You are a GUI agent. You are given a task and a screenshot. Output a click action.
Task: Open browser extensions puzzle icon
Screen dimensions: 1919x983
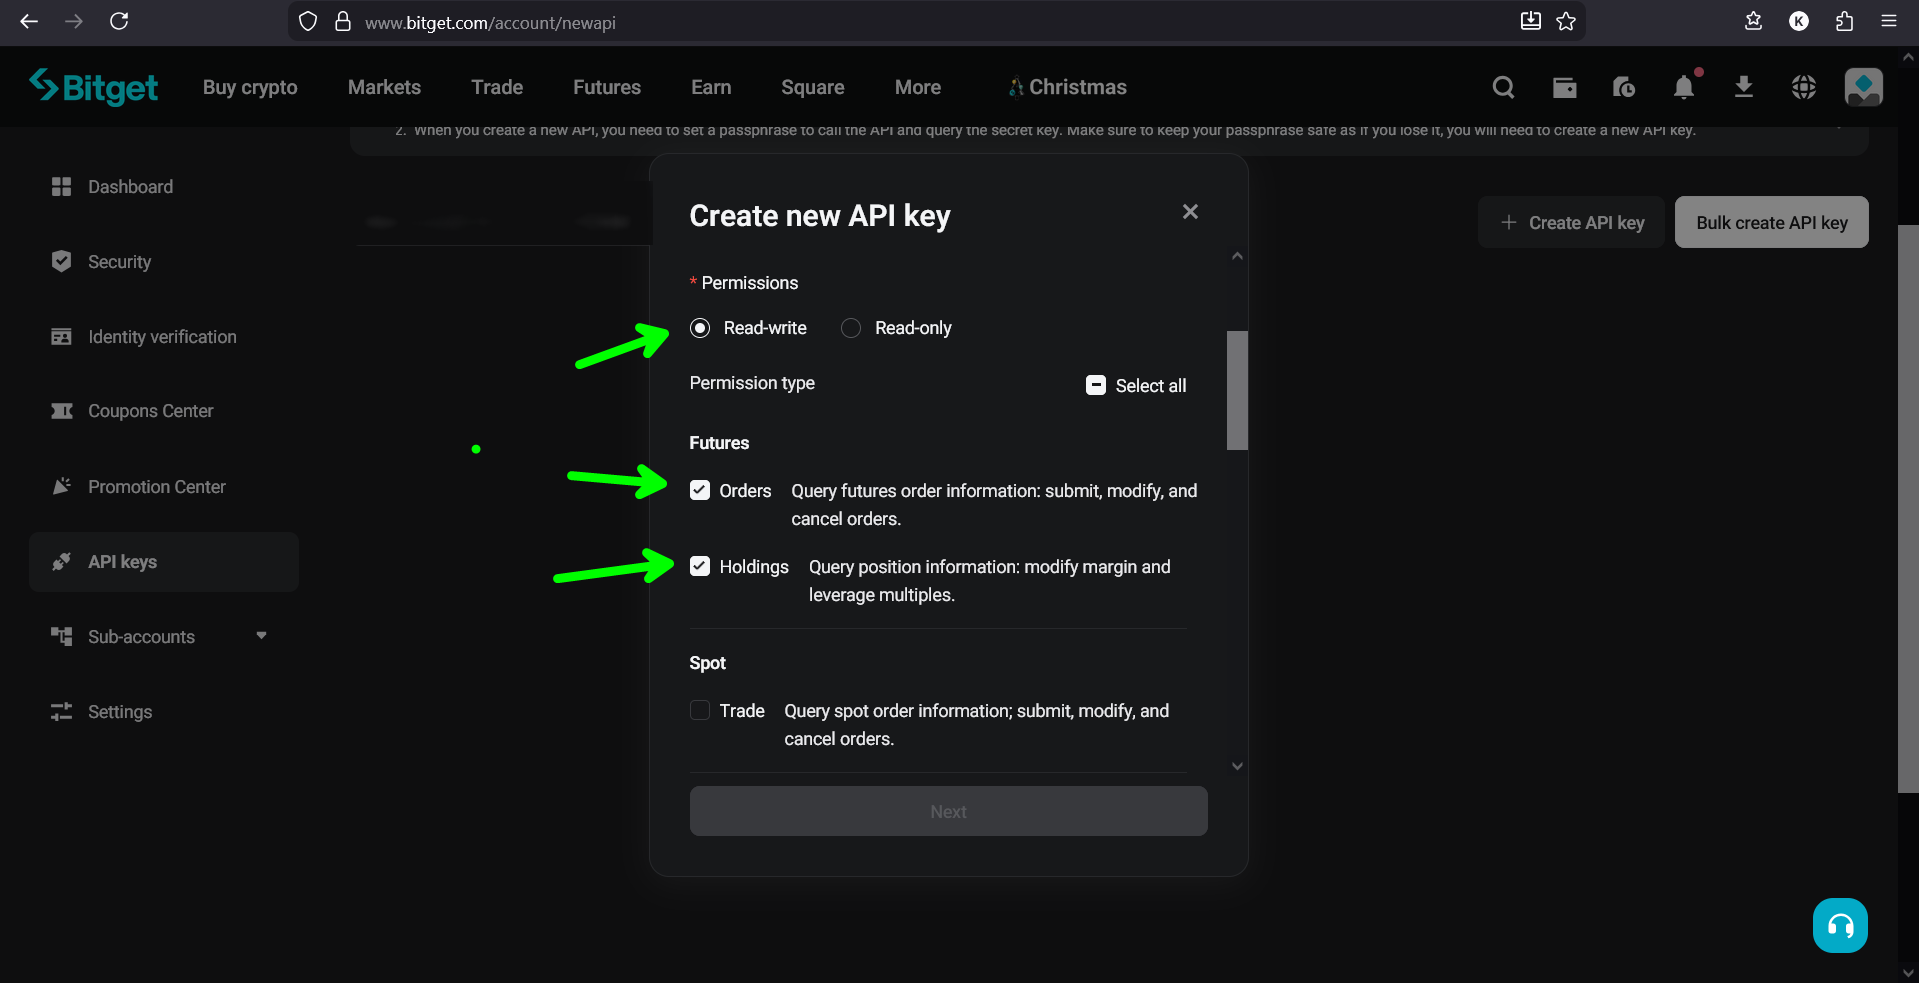click(1844, 21)
